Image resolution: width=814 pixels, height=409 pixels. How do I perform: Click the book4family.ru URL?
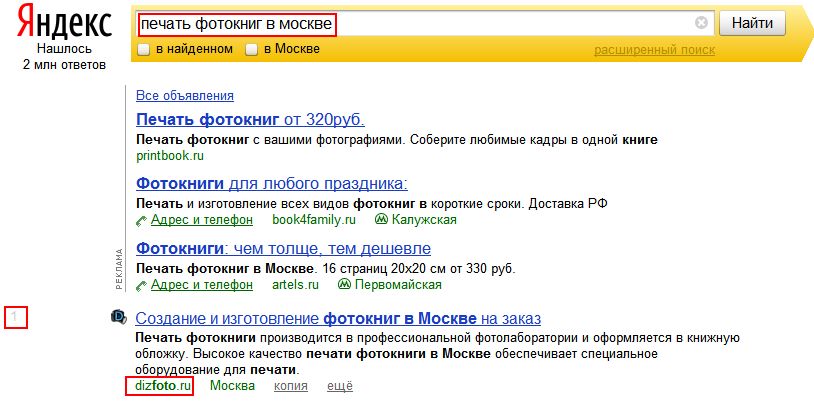[x=314, y=220]
